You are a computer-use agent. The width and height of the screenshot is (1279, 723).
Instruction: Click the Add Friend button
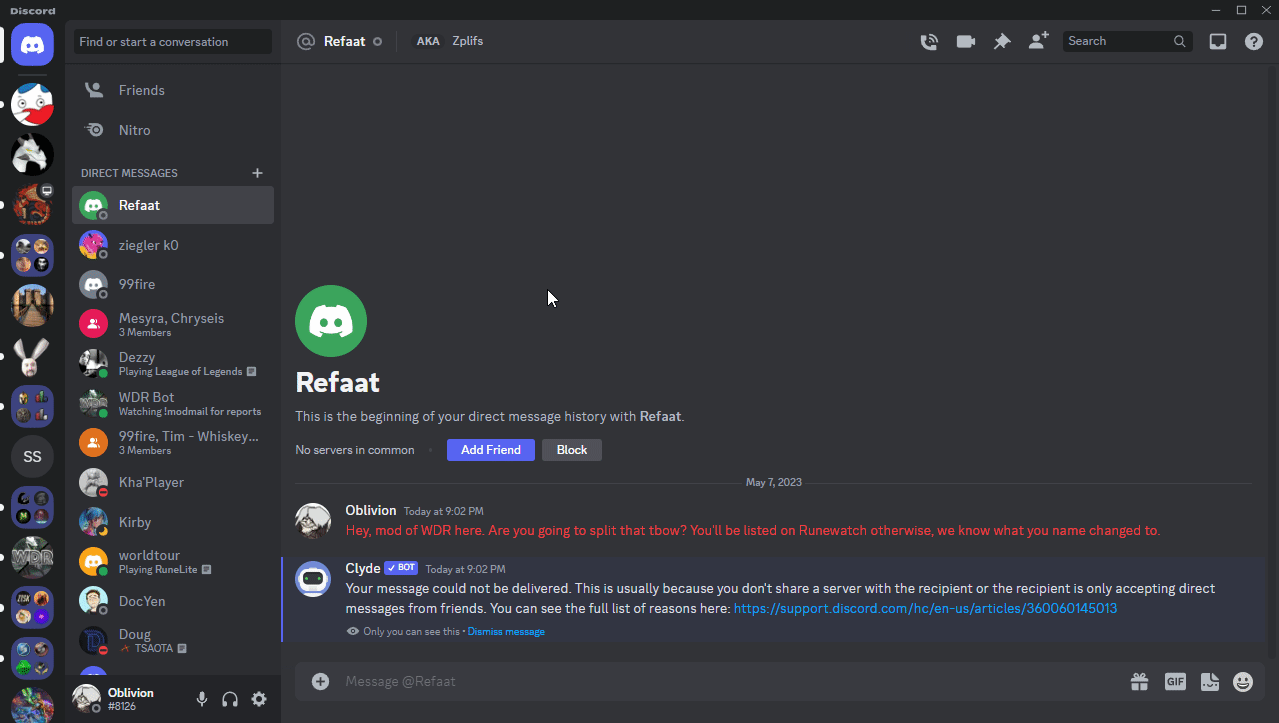point(490,450)
